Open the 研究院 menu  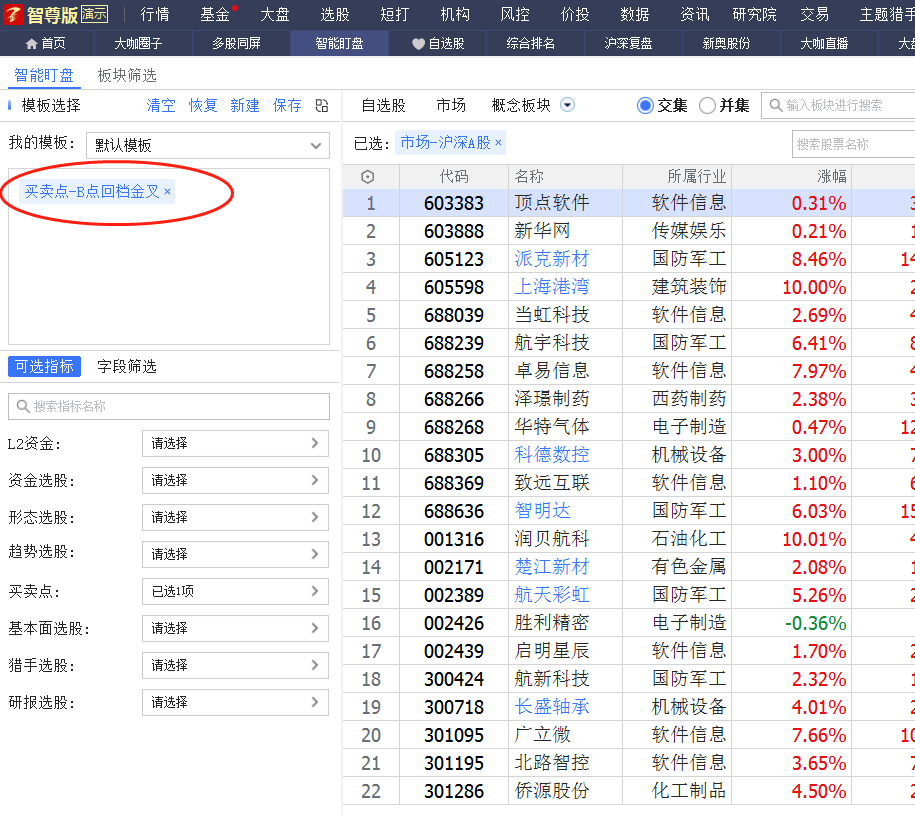[755, 15]
